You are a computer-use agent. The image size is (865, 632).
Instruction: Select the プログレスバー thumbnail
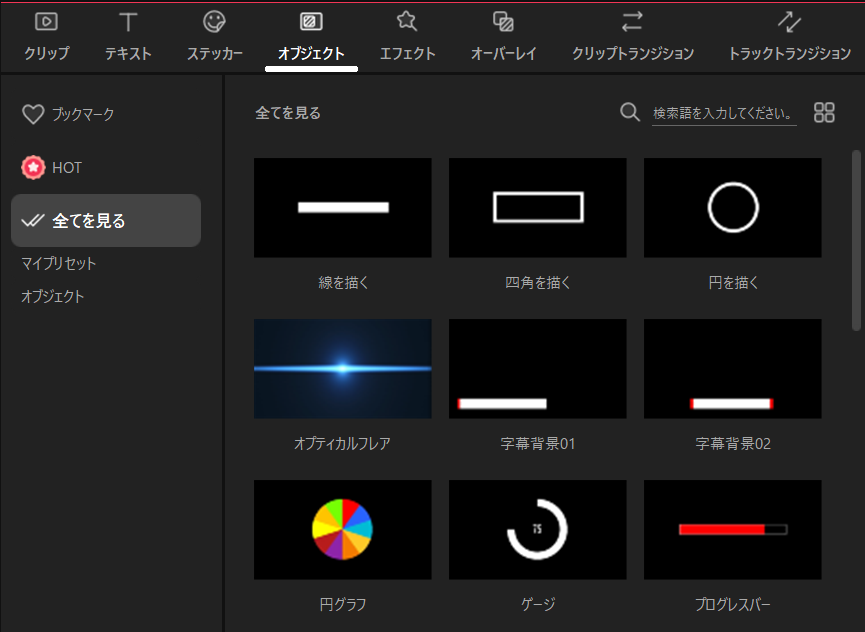coord(732,529)
